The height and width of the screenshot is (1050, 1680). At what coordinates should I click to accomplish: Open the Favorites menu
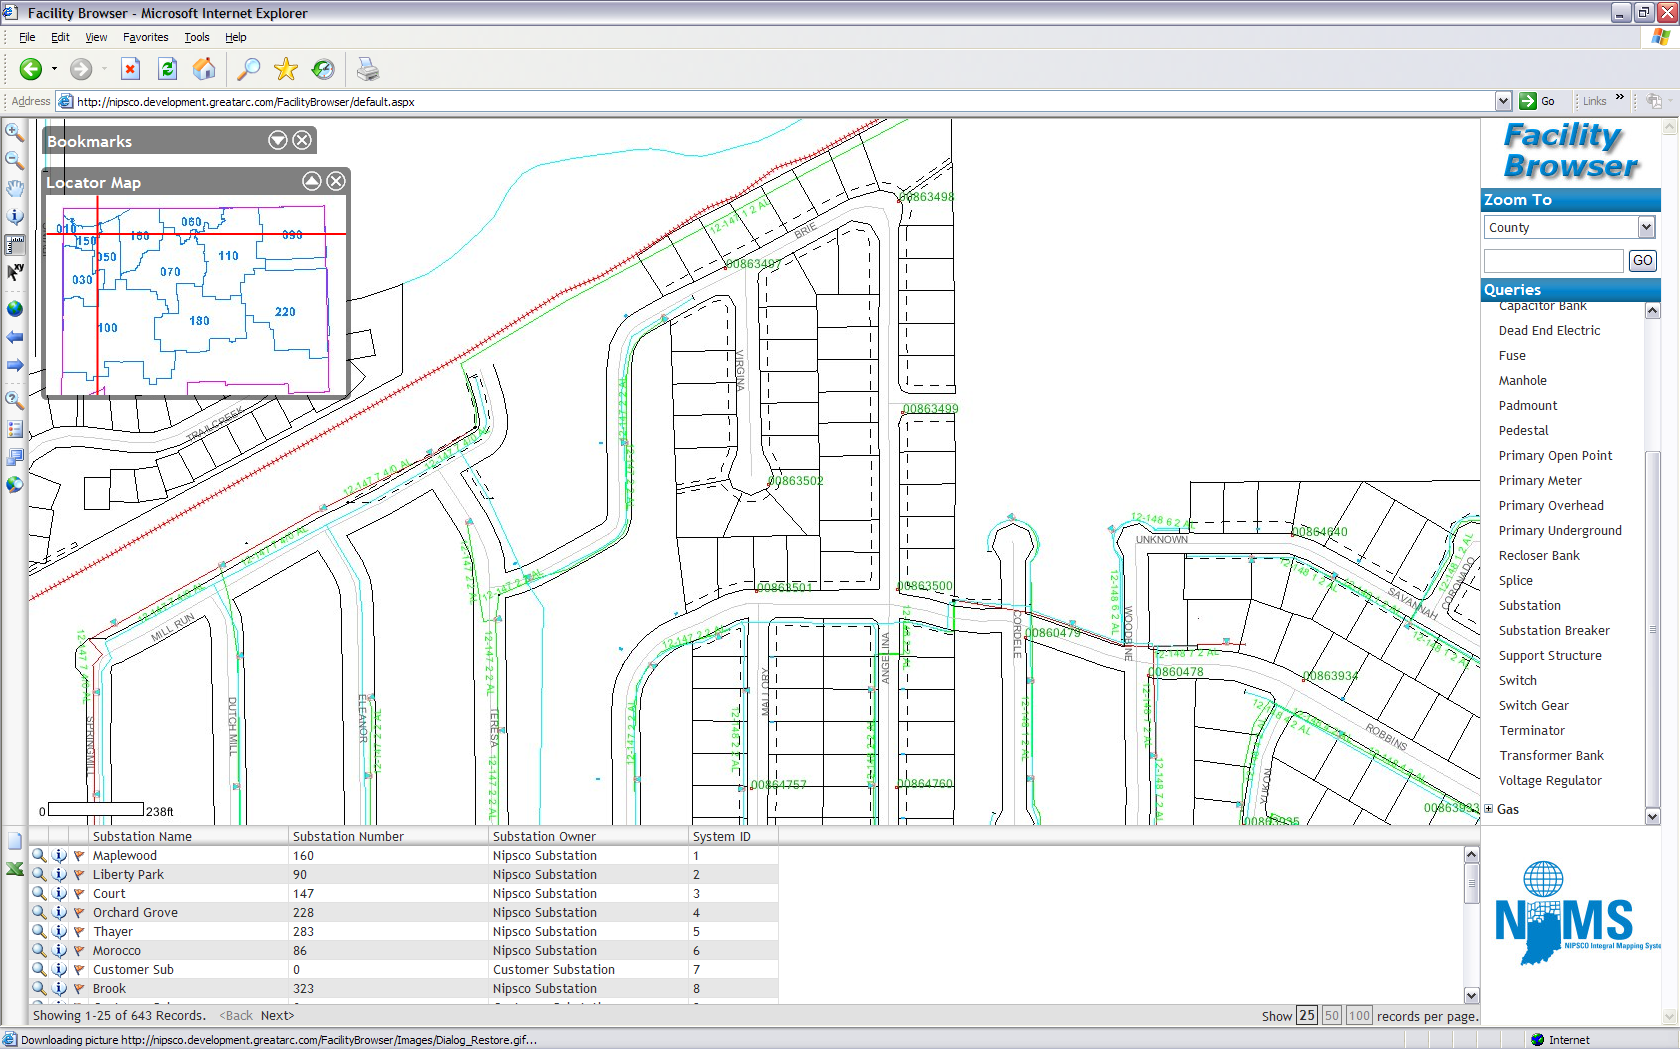[145, 37]
